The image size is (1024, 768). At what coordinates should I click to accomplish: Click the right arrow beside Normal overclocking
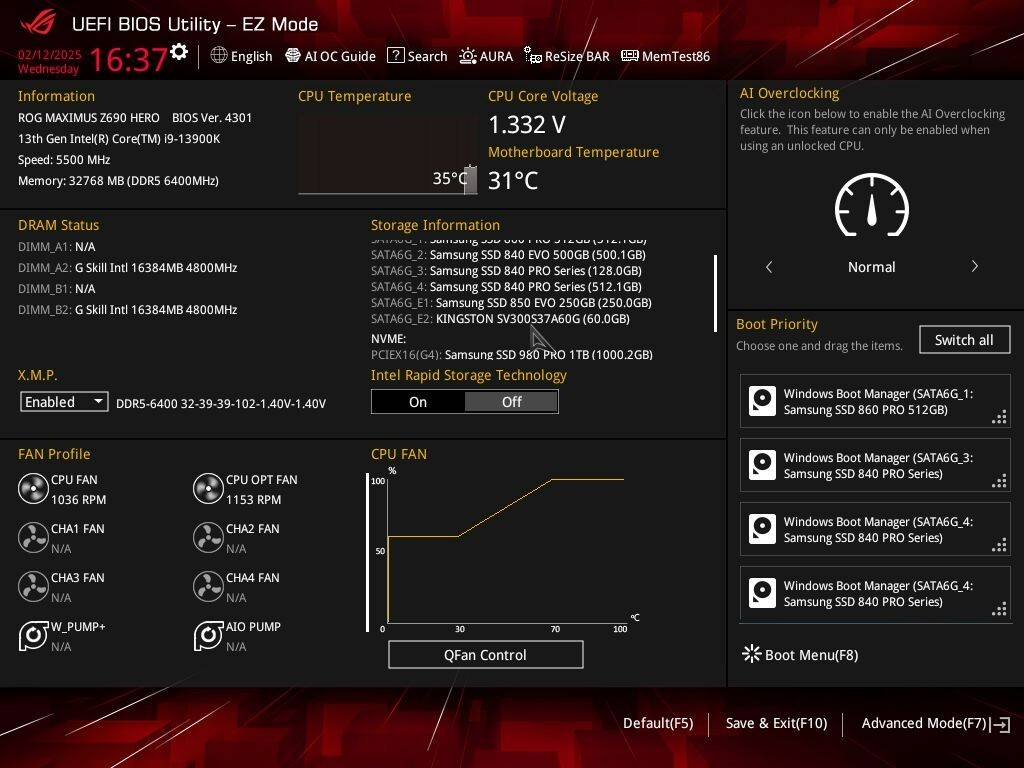tap(974, 266)
